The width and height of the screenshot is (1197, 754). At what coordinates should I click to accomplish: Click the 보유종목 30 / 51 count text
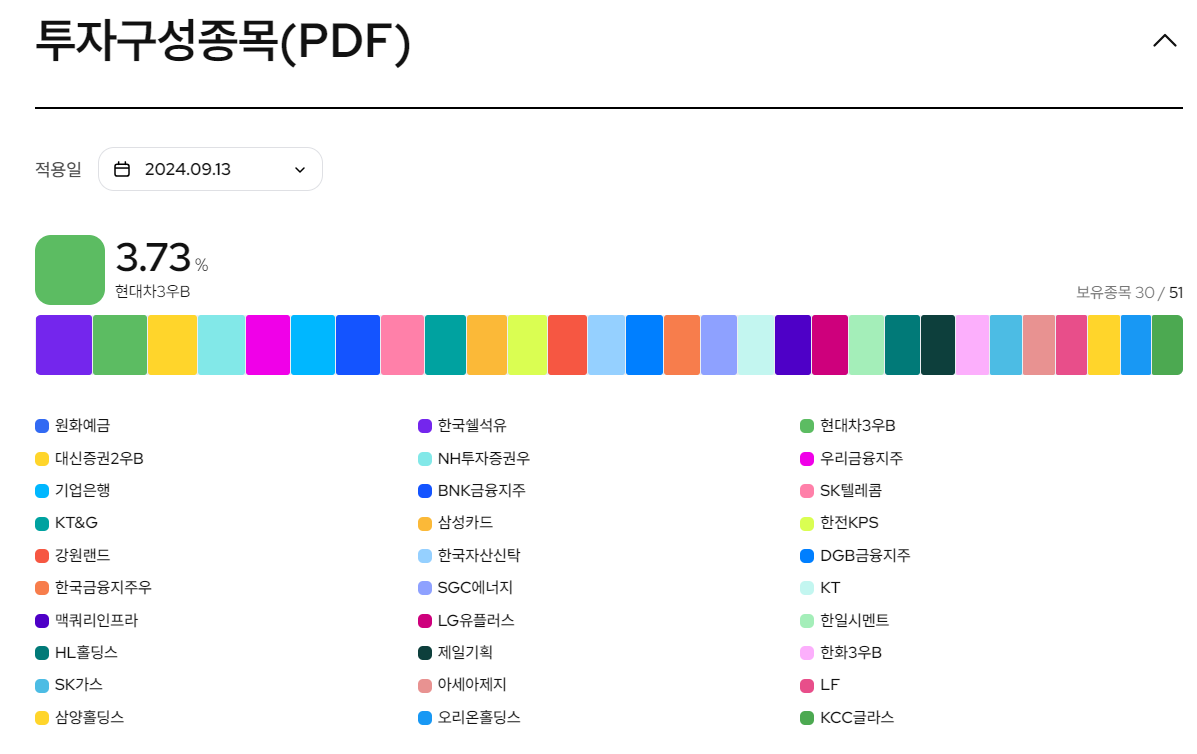[1129, 292]
